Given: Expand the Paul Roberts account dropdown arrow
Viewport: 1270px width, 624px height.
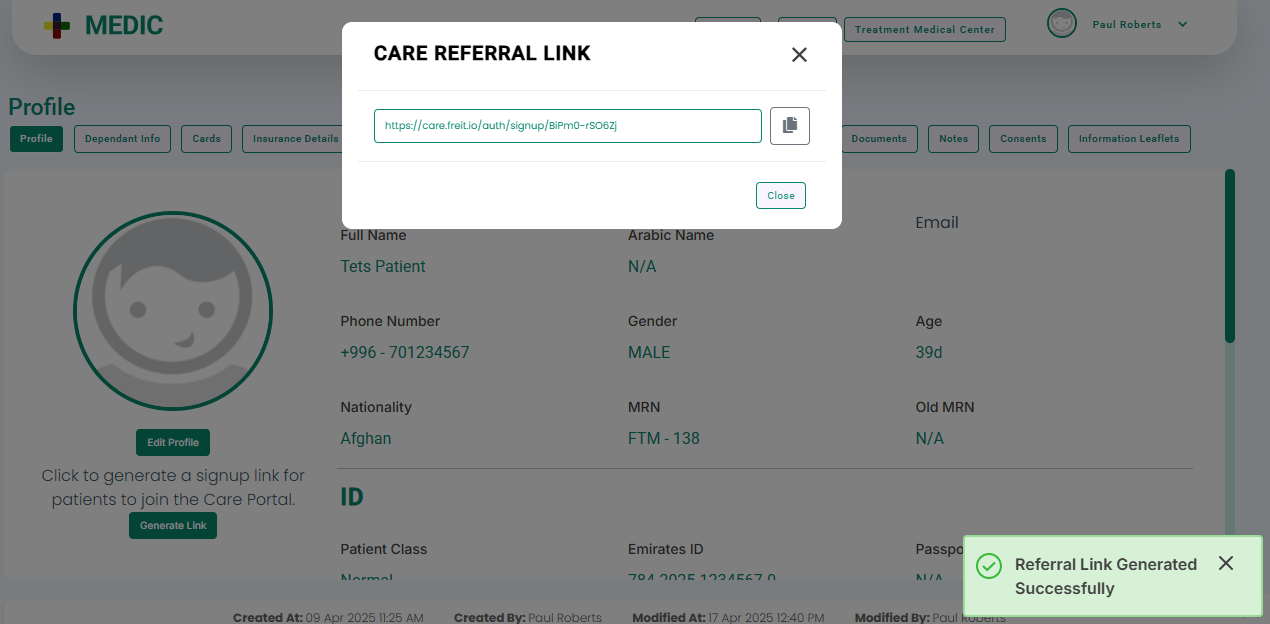Looking at the screenshot, I should [x=1183, y=24].
